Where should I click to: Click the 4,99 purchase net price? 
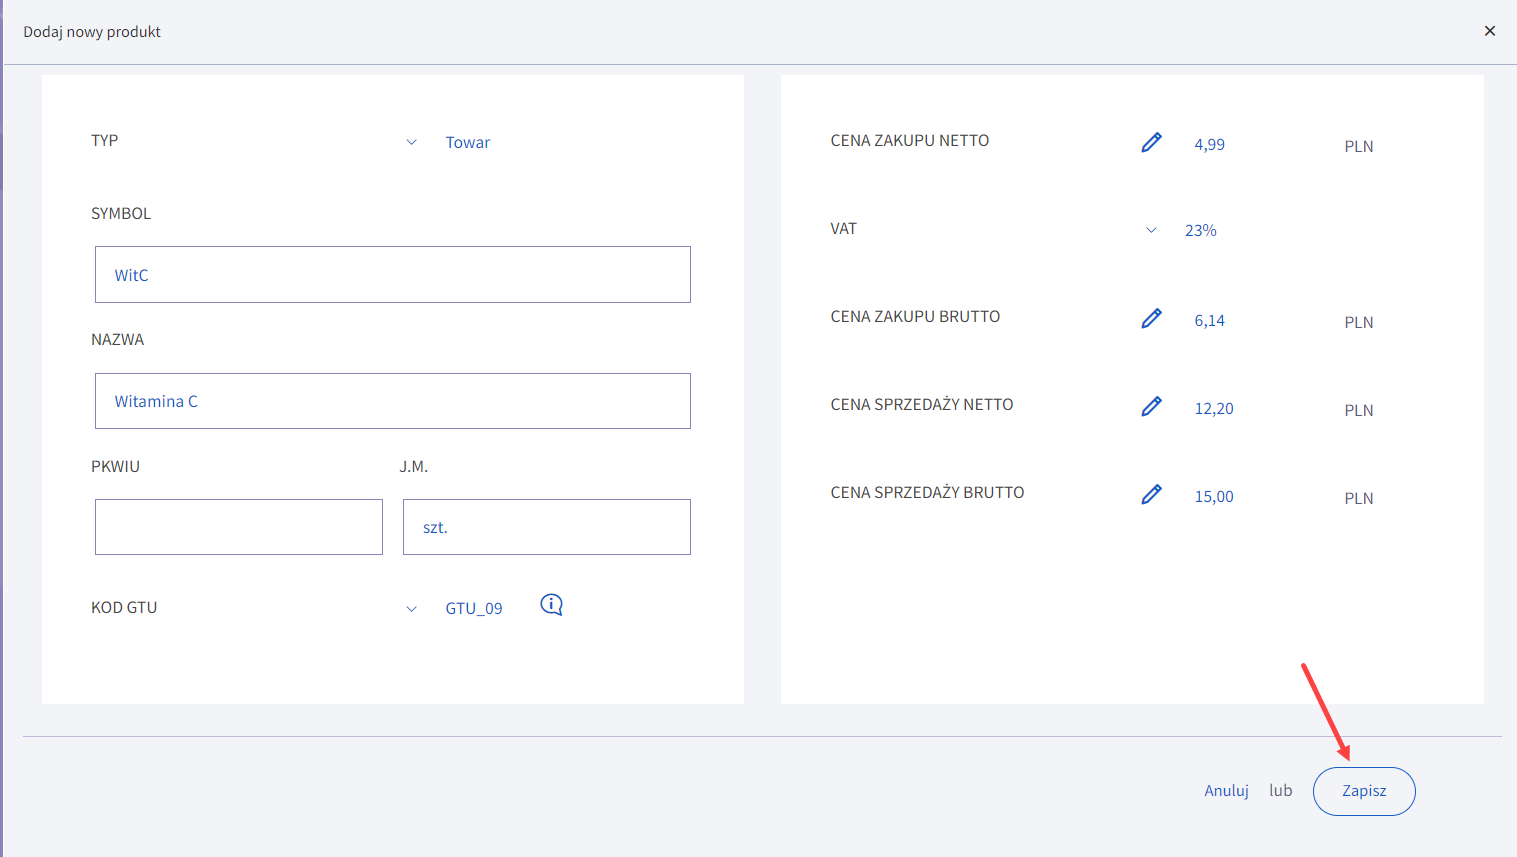(x=1209, y=144)
